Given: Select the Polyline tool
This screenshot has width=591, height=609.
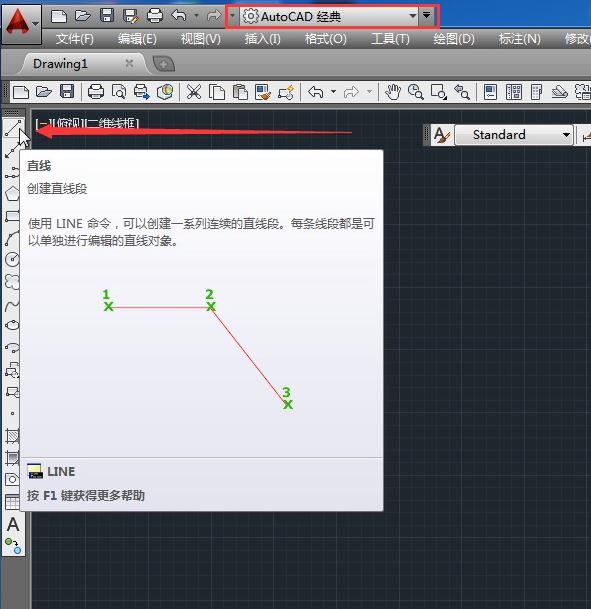Looking at the screenshot, I should [x=11, y=173].
